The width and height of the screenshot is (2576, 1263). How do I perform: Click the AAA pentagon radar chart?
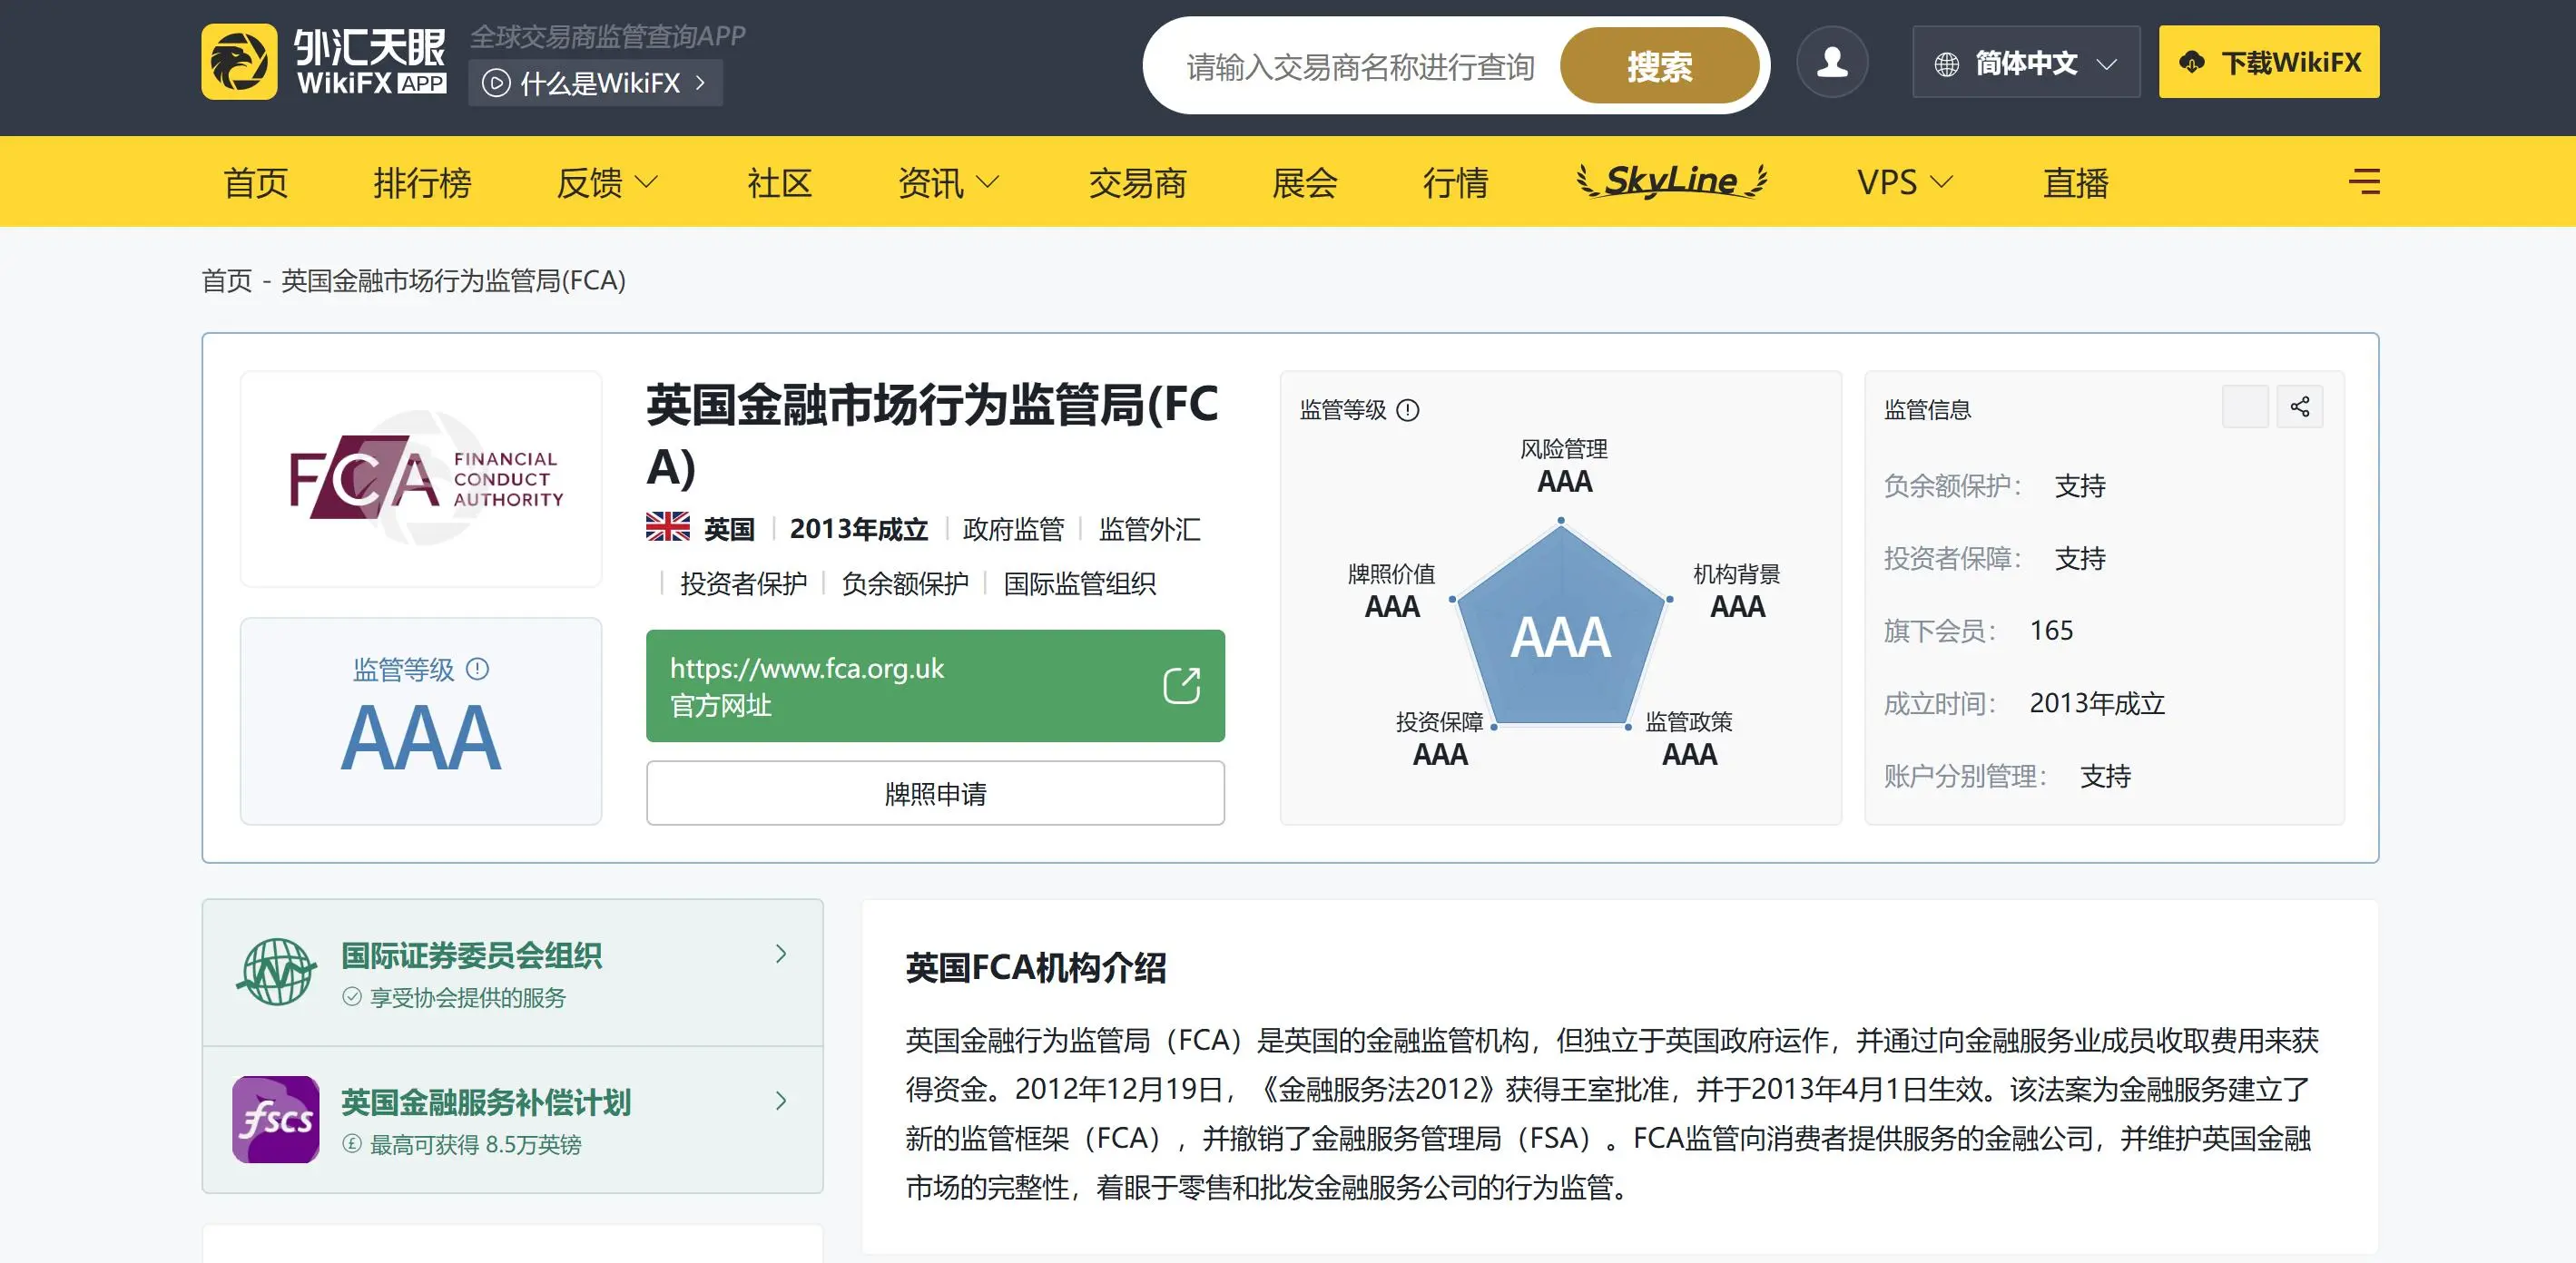[x=1560, y=625]
